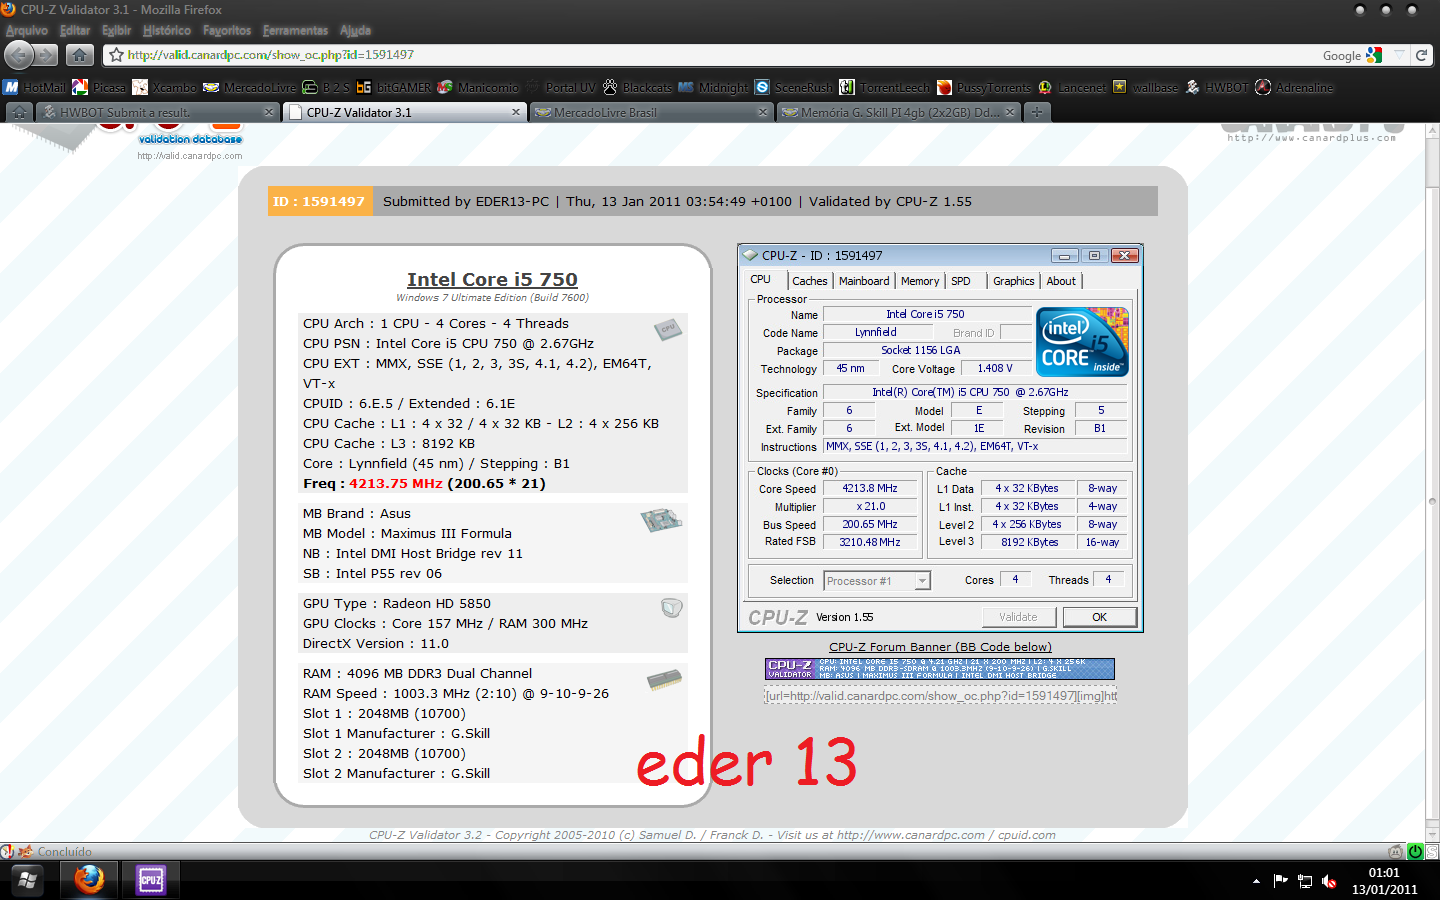Close the CPU-Z Validator 3.1 tab

pos(516,112)
